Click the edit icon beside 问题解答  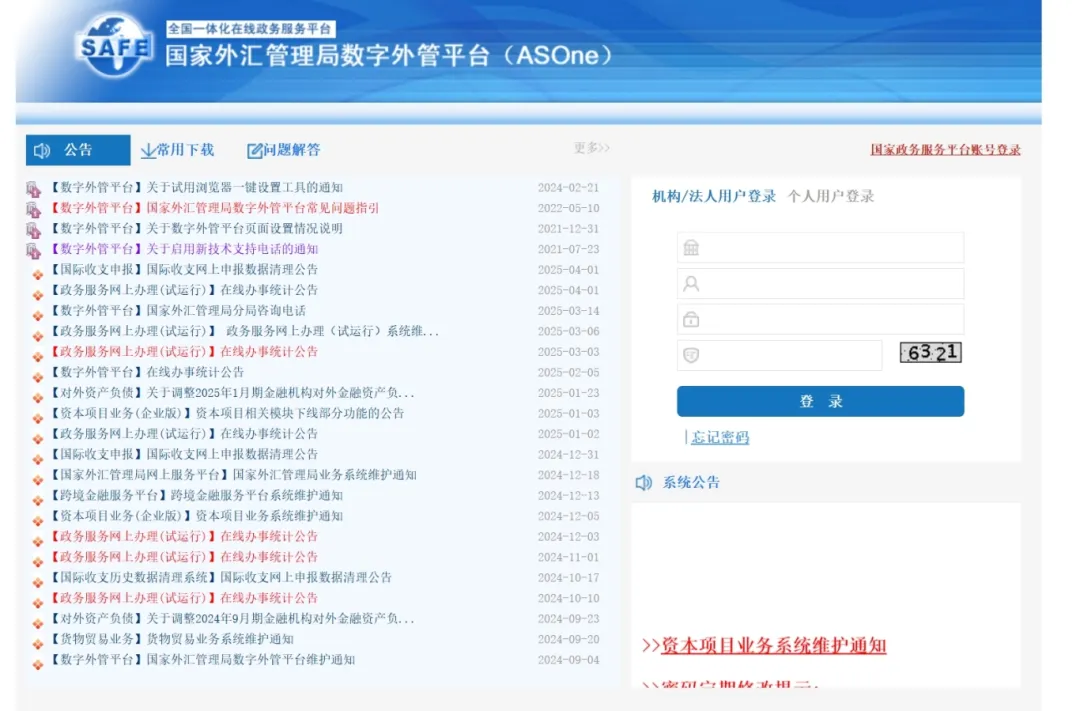point(255,151)
